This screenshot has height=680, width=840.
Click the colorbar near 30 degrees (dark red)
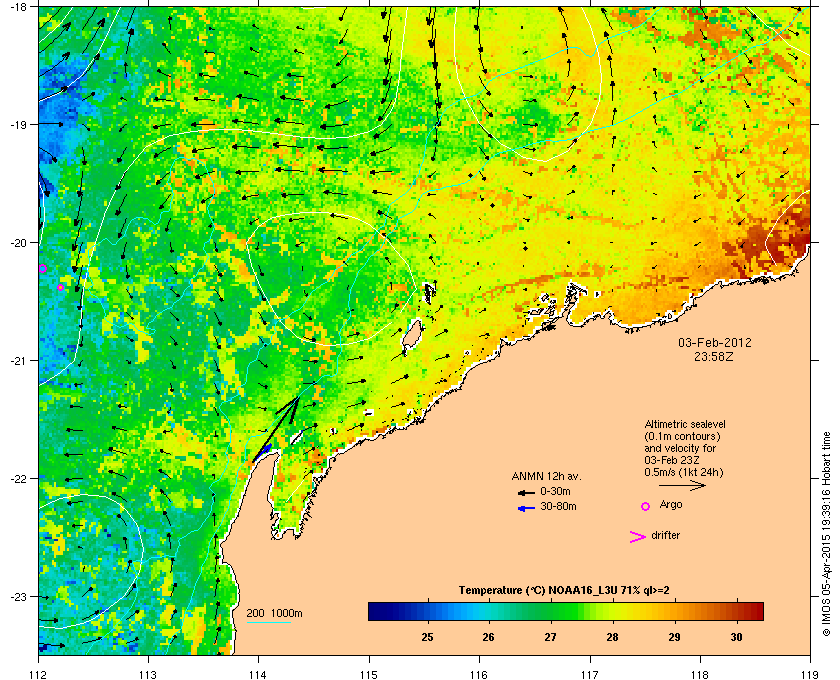pos(737,611)
